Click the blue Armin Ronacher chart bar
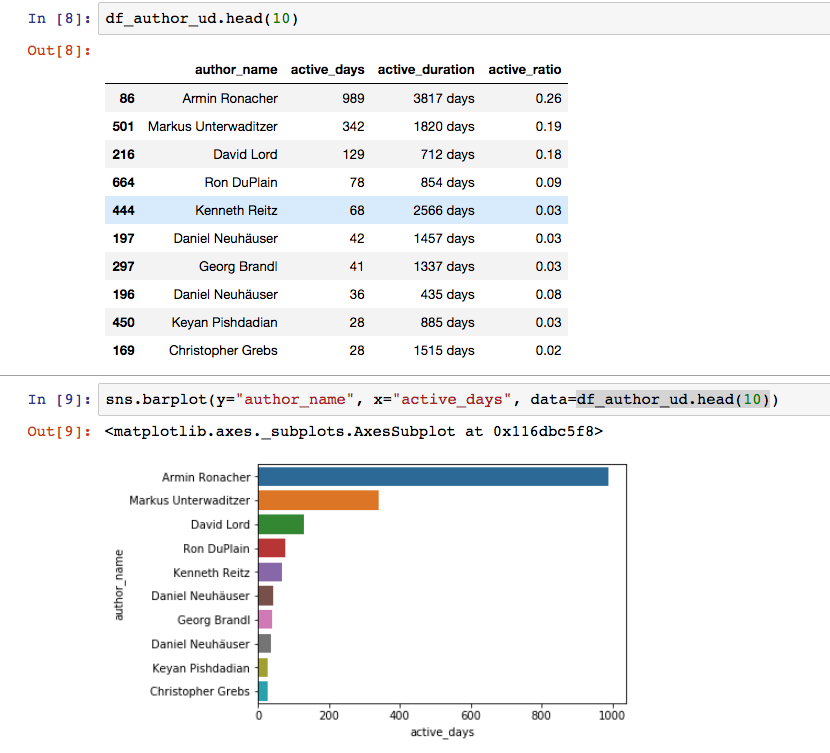Image resolution: width=830 pixels, height=753 pixels. [434, 476]
